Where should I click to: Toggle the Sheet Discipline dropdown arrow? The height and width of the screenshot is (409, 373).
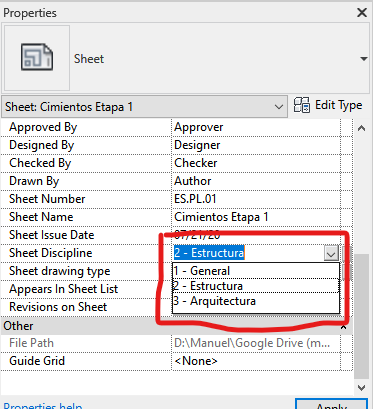tap(331, 253)
